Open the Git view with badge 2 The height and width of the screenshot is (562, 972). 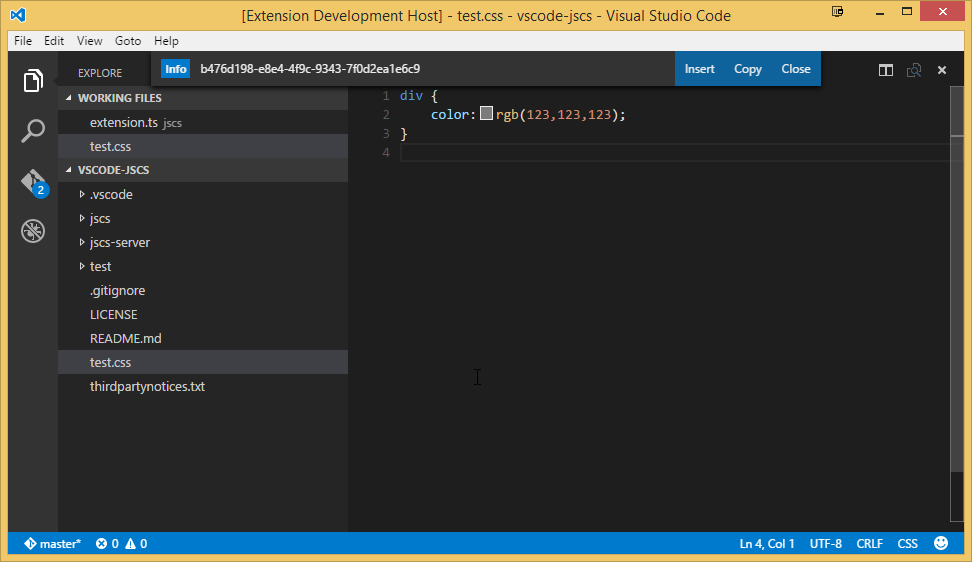click(x=34, y=183)
